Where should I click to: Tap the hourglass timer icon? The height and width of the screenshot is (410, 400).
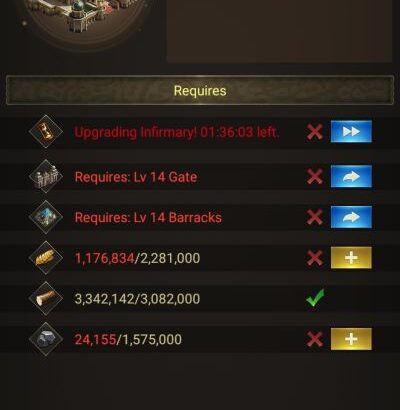pos(46,132)
